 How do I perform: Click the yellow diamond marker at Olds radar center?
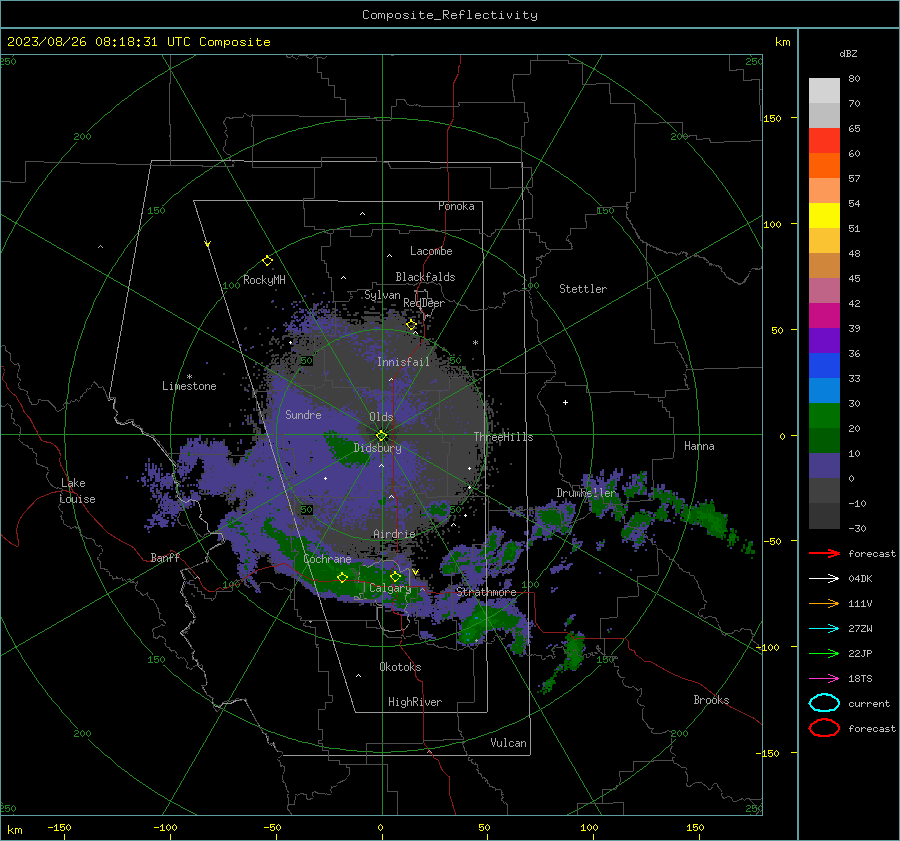[382, 435]
